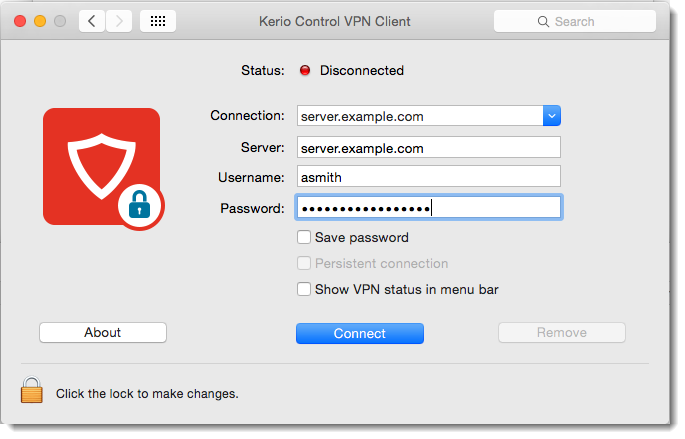Open the Connection combo box field
Screen dimensions: 685x439
420,116
